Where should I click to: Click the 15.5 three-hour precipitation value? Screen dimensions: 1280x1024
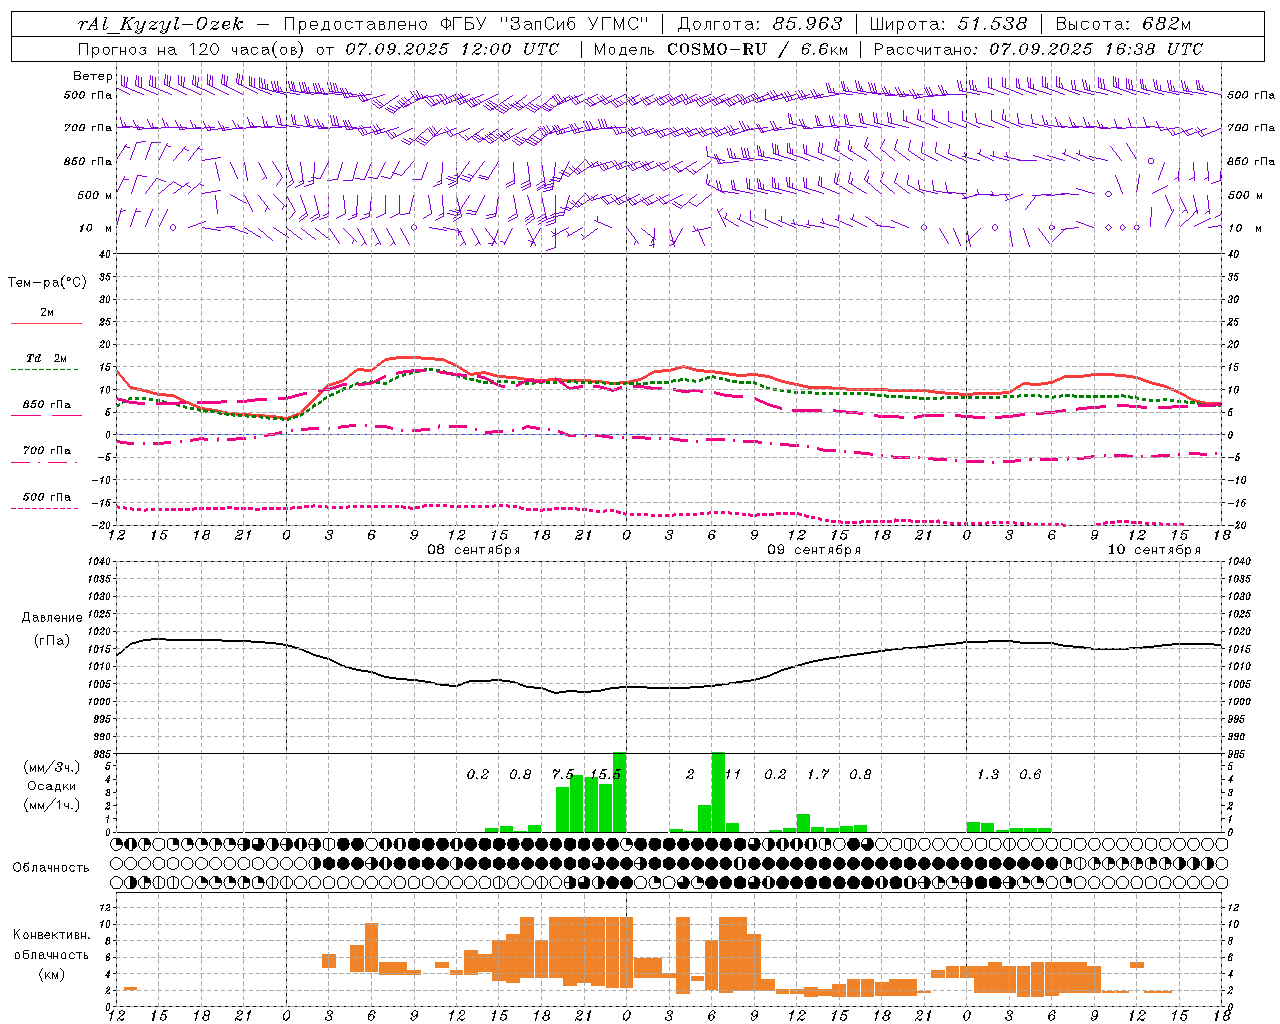[606, 775]
